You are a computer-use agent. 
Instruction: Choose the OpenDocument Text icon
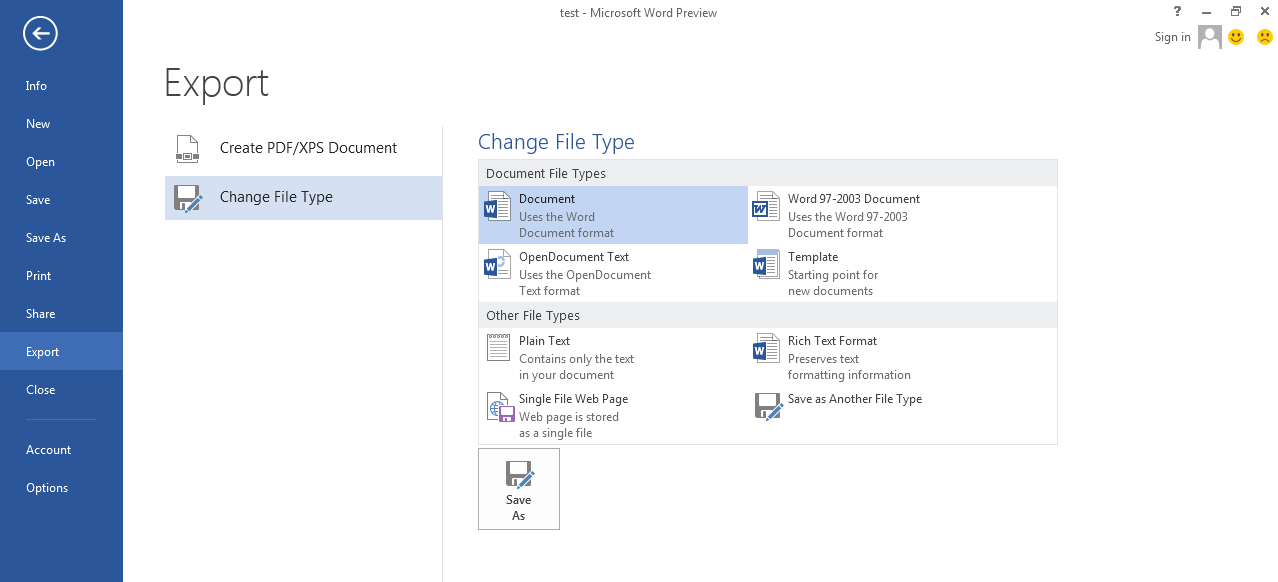497,265
